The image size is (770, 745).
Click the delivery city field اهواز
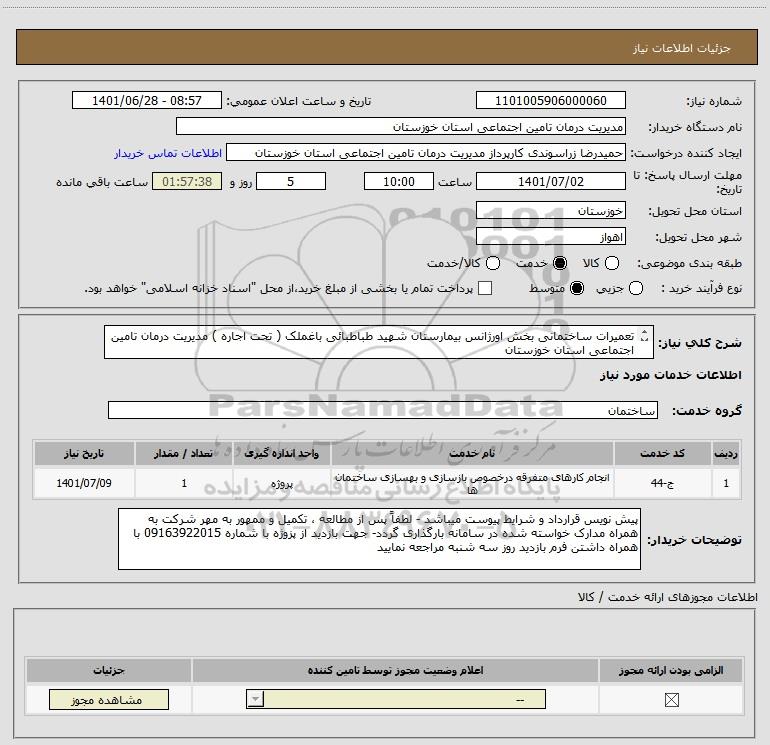tap(550, 237)
